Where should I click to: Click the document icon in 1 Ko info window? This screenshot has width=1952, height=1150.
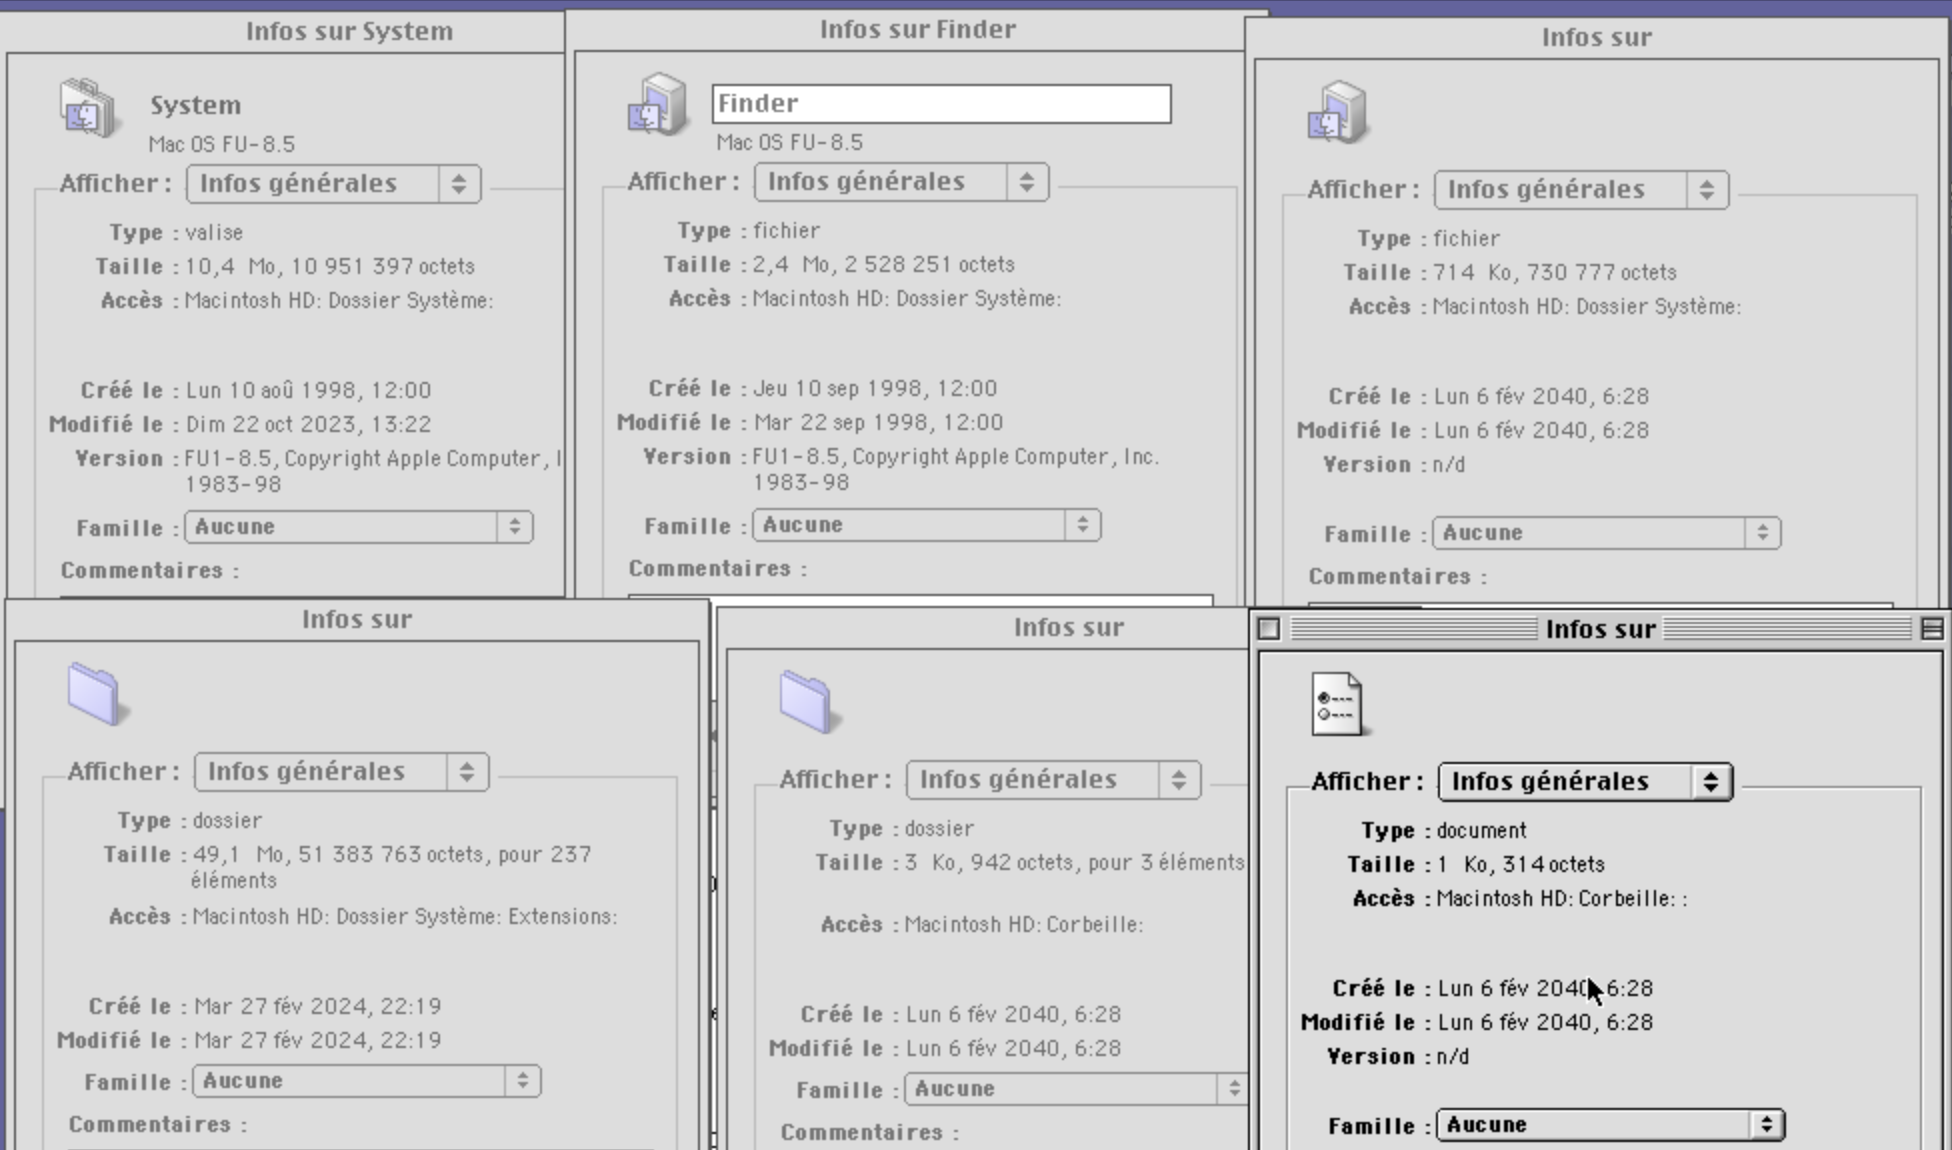[x=1338, y=703]
